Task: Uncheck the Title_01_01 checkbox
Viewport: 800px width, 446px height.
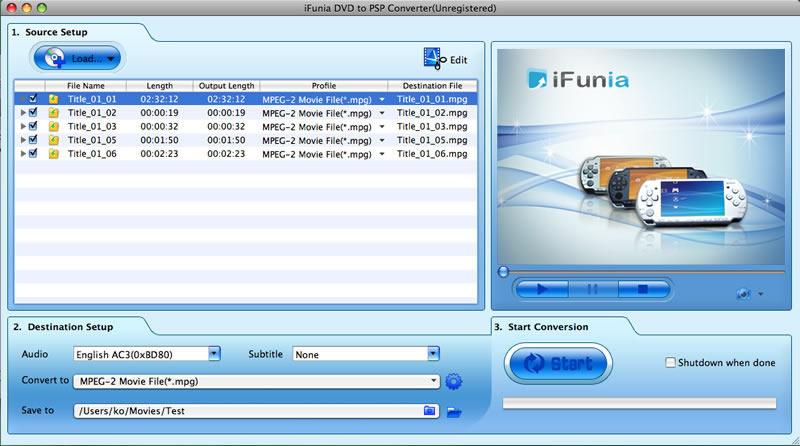Action: 33,98
